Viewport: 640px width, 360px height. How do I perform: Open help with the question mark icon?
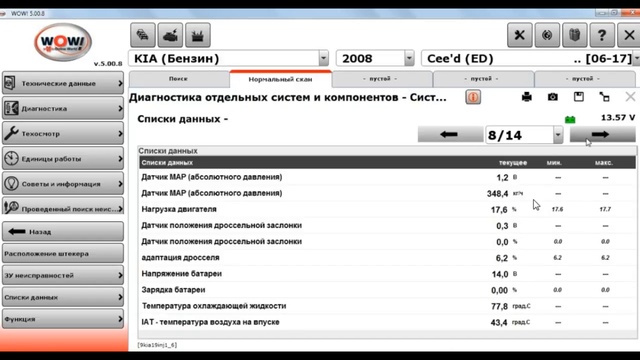click(602, 35)
